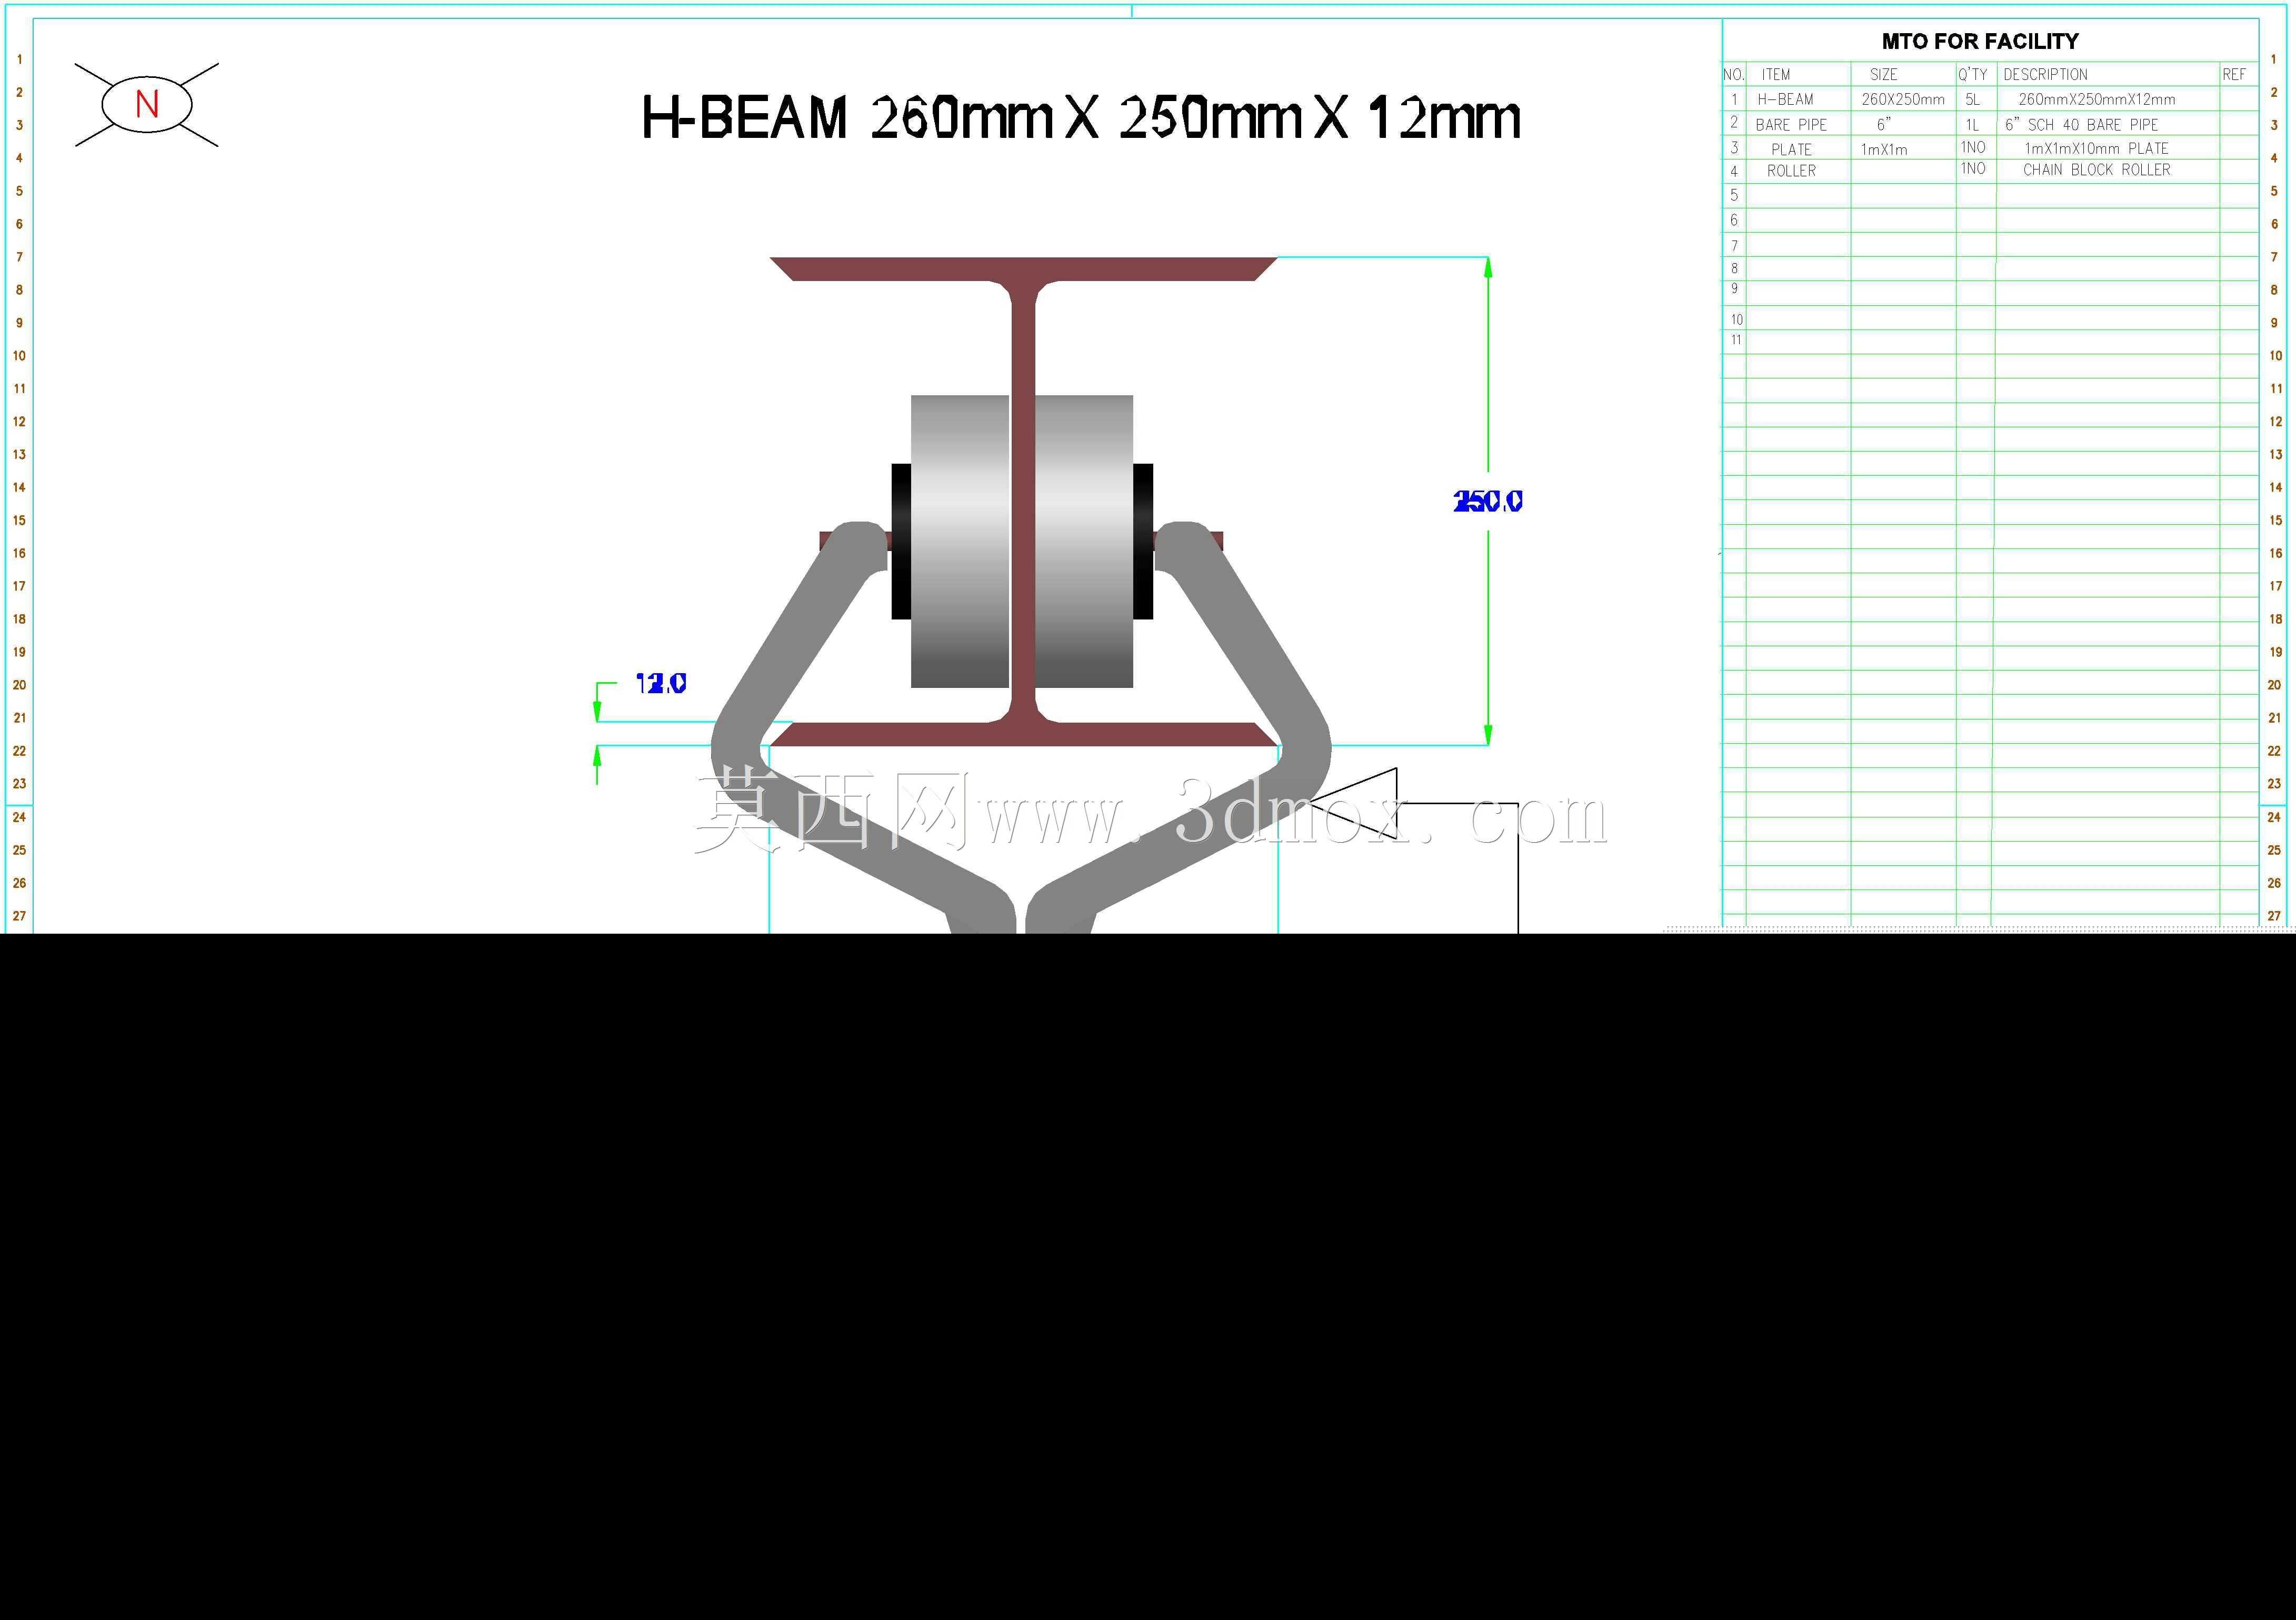Select the BARE PIPE item cell
Screen dimensions: 2296x1620
[x=1791, y=125]
